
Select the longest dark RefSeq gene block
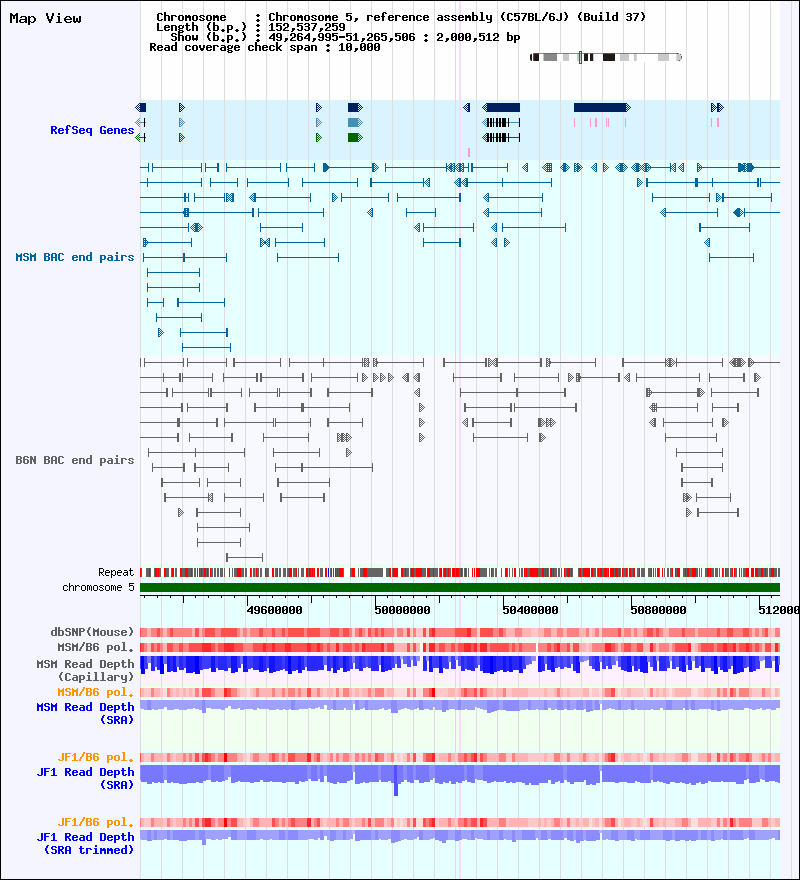pos(602,107)
